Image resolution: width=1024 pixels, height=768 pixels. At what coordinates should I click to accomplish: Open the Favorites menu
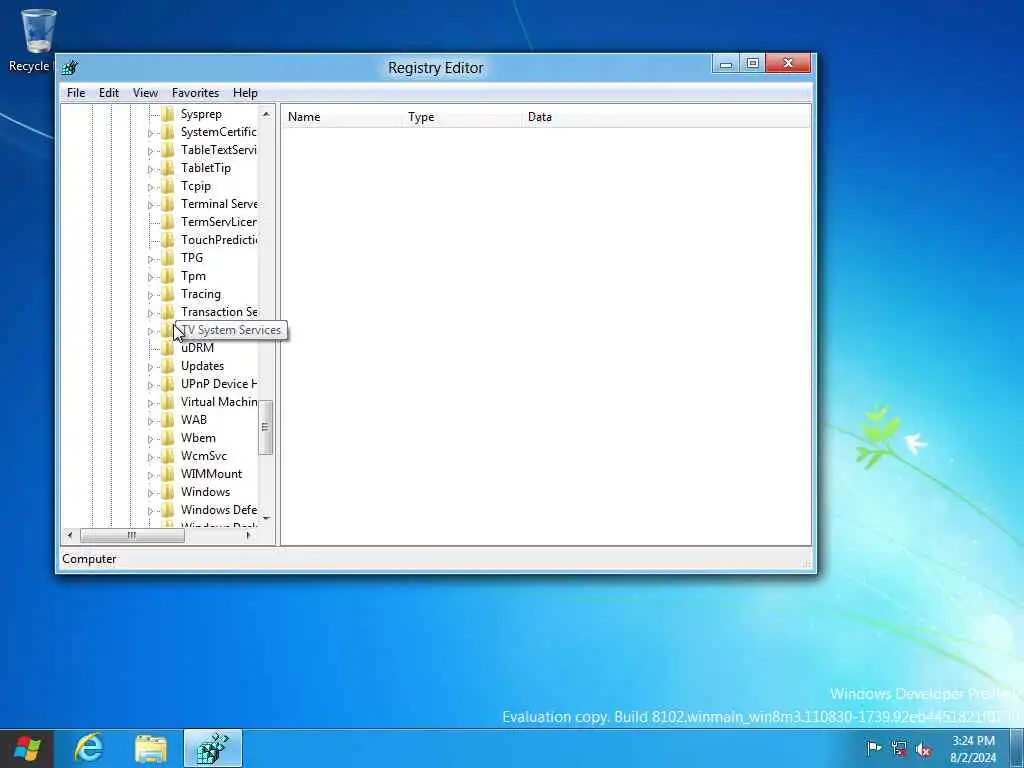click(x=195, y=93)
